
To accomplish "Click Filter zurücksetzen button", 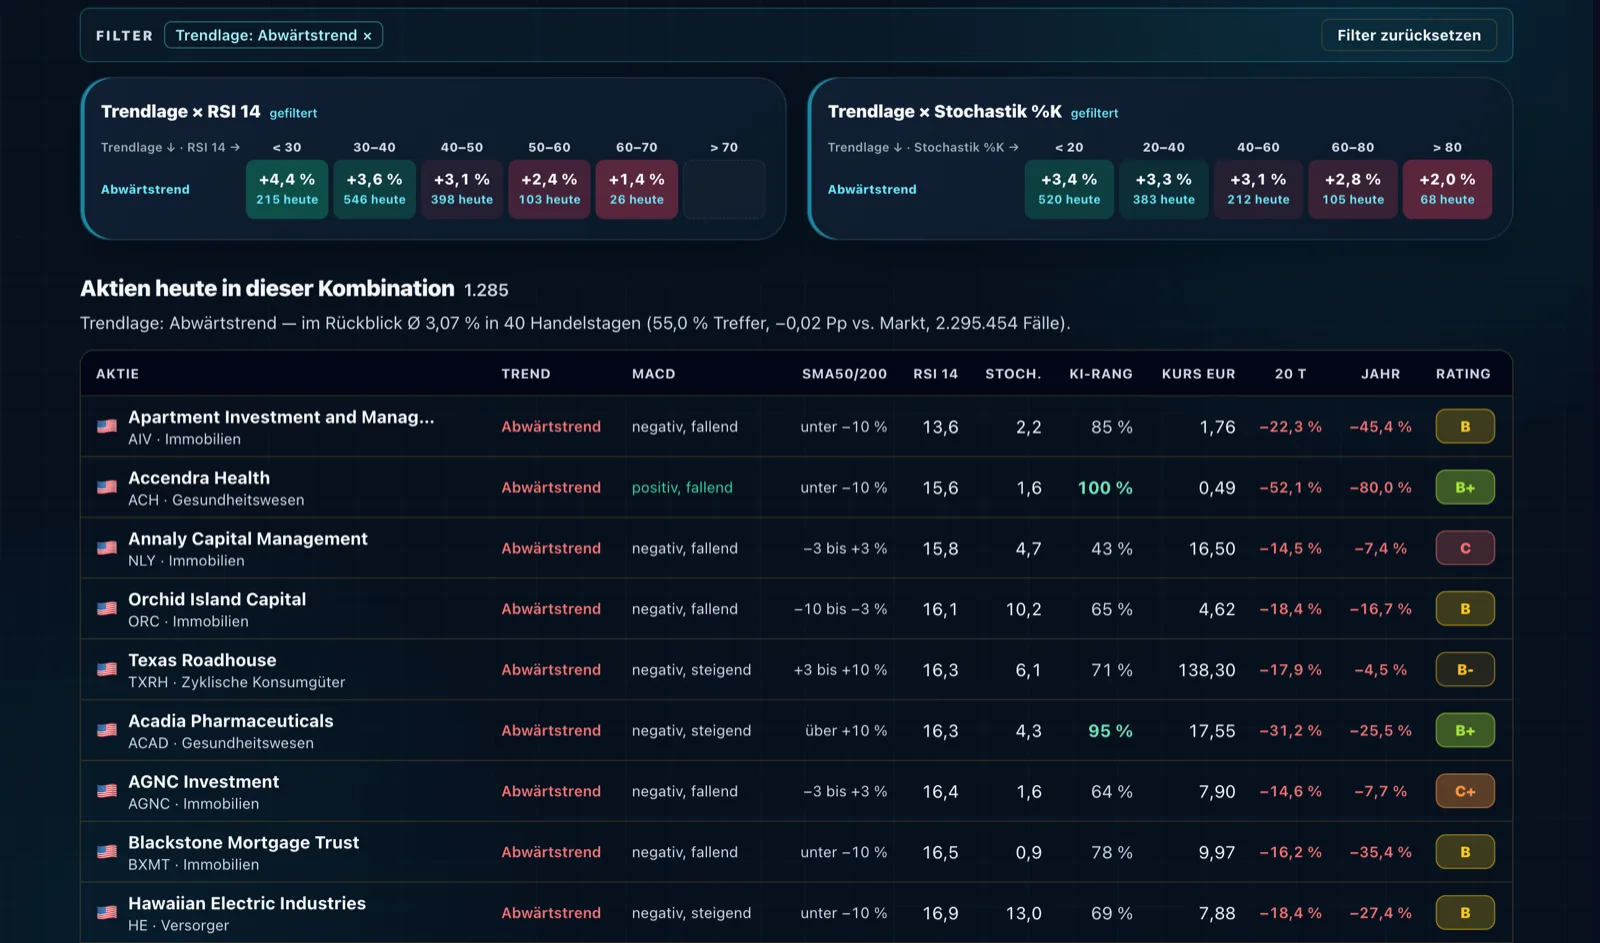I will click(x=1409, y=35).
